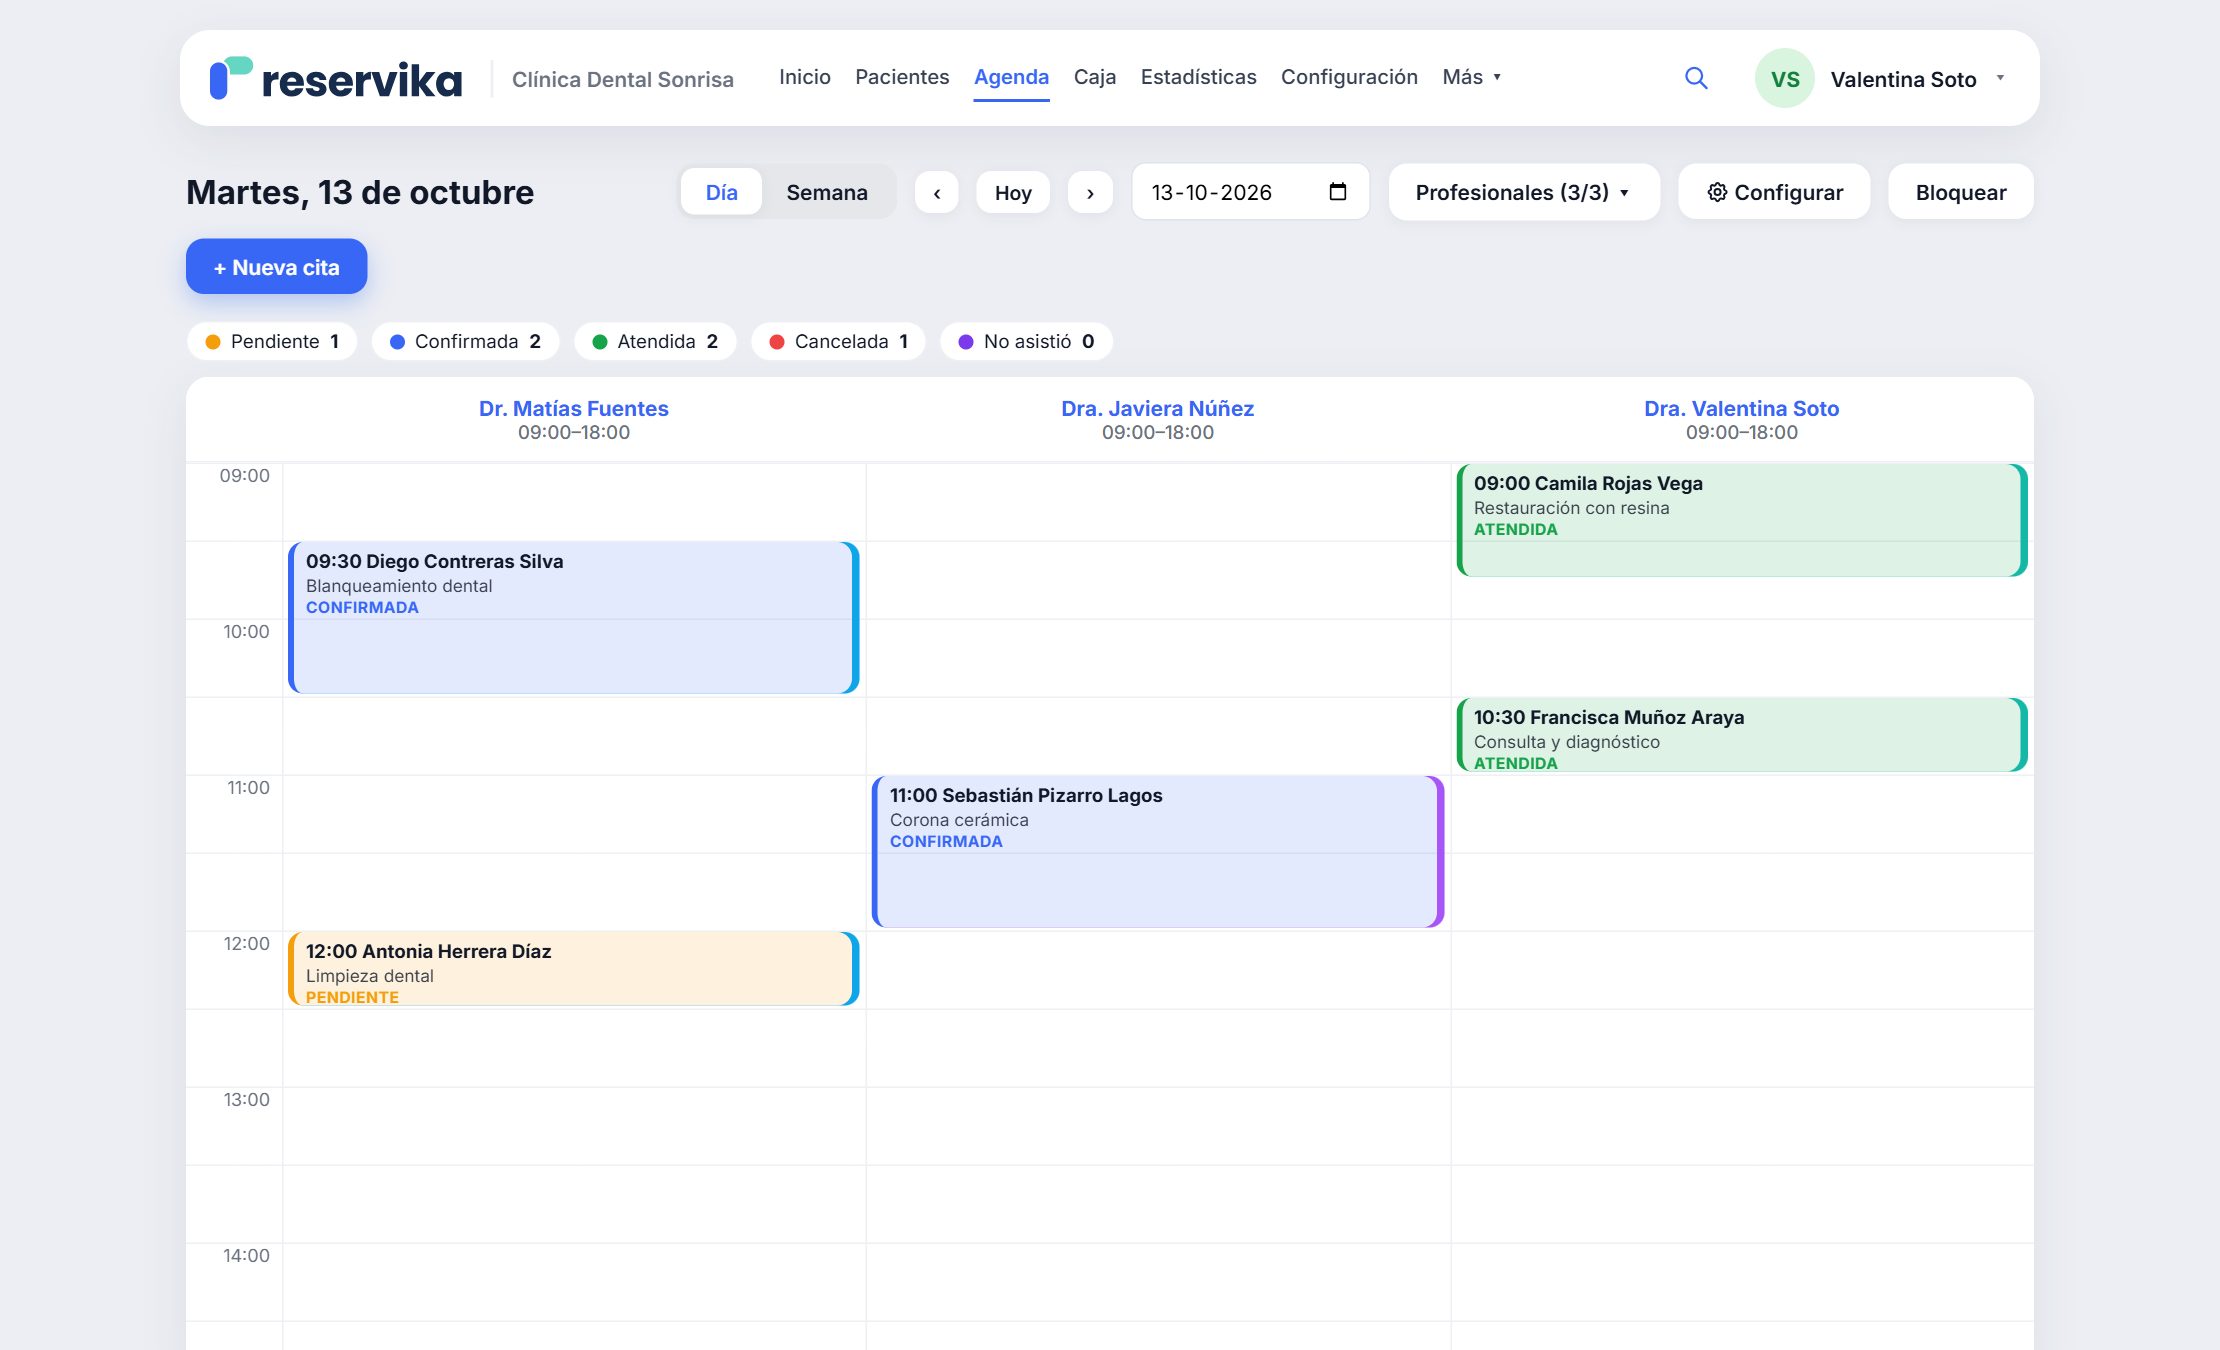Open the Configuración nav item
The height and width of the screenshot is (1350, 2220).
pos(1349,77)
